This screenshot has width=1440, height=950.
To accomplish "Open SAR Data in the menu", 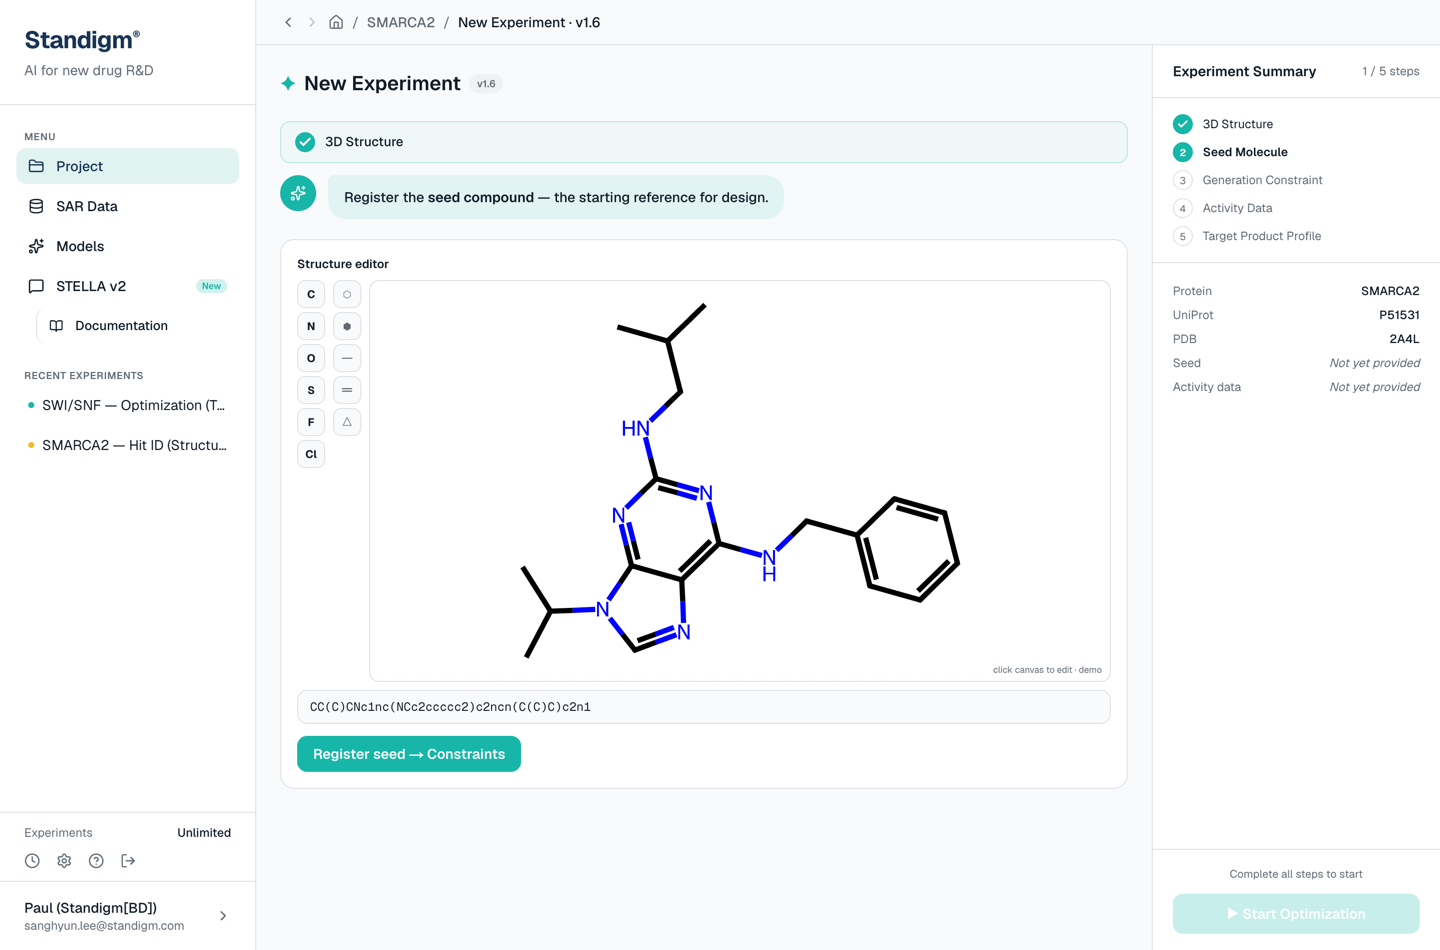I will [x=128, y=206].
